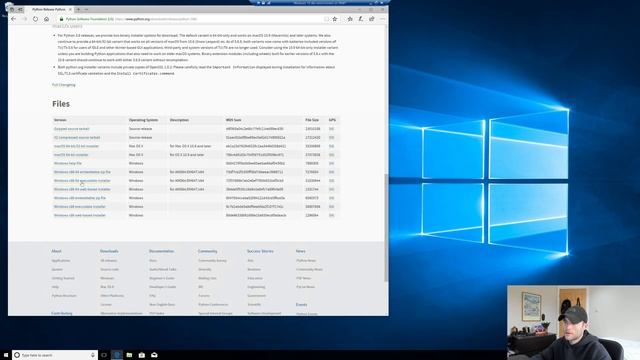The height and width of the screenshot is (360, 640).
Task: Download Windows x86 executable installer
Action: coord(80,207)
